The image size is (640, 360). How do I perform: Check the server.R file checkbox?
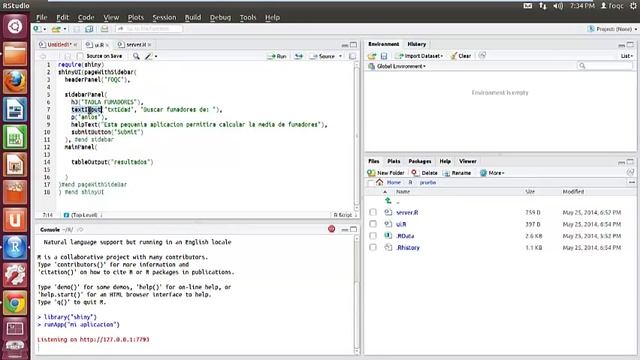pos(373,212)
